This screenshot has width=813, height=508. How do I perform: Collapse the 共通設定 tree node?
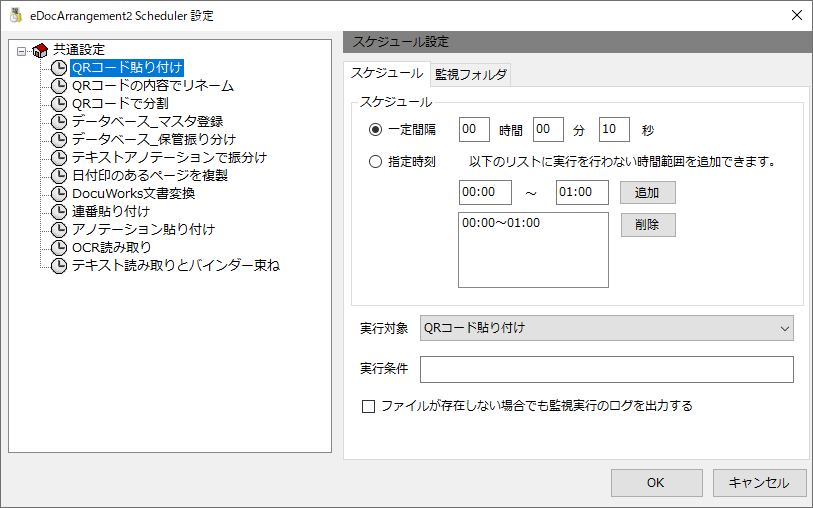[21, 51]
